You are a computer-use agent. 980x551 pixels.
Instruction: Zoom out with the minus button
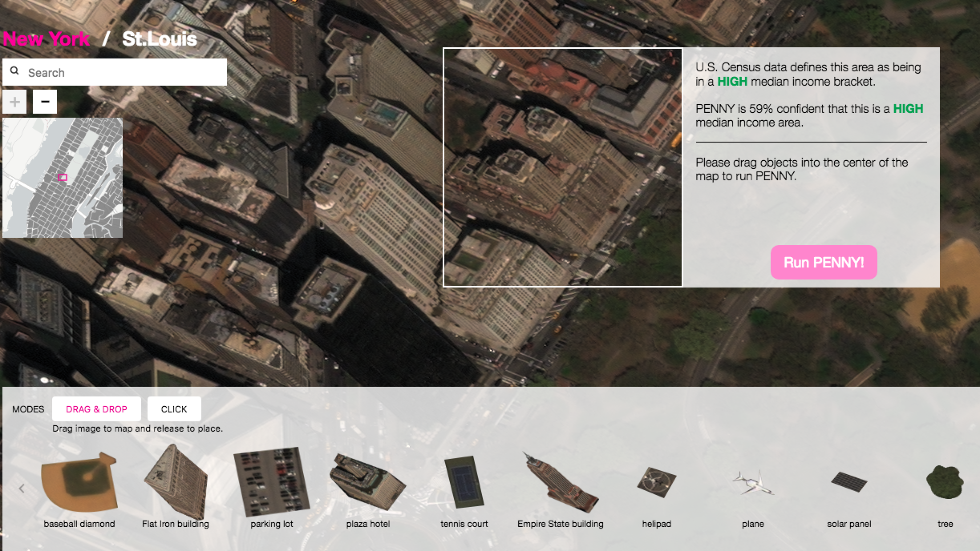coord(45,102)
